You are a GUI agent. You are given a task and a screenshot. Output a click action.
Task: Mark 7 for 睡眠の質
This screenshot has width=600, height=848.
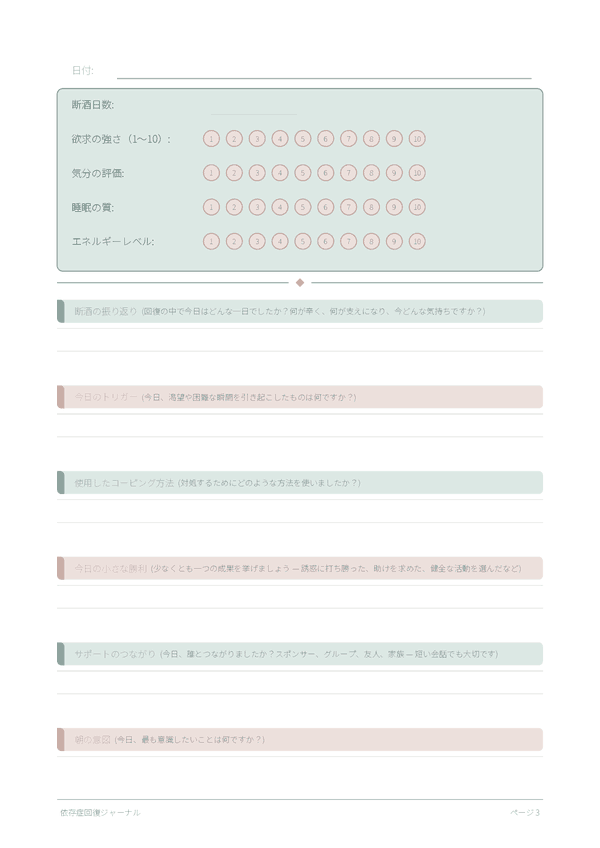click(x=348, y=207)
